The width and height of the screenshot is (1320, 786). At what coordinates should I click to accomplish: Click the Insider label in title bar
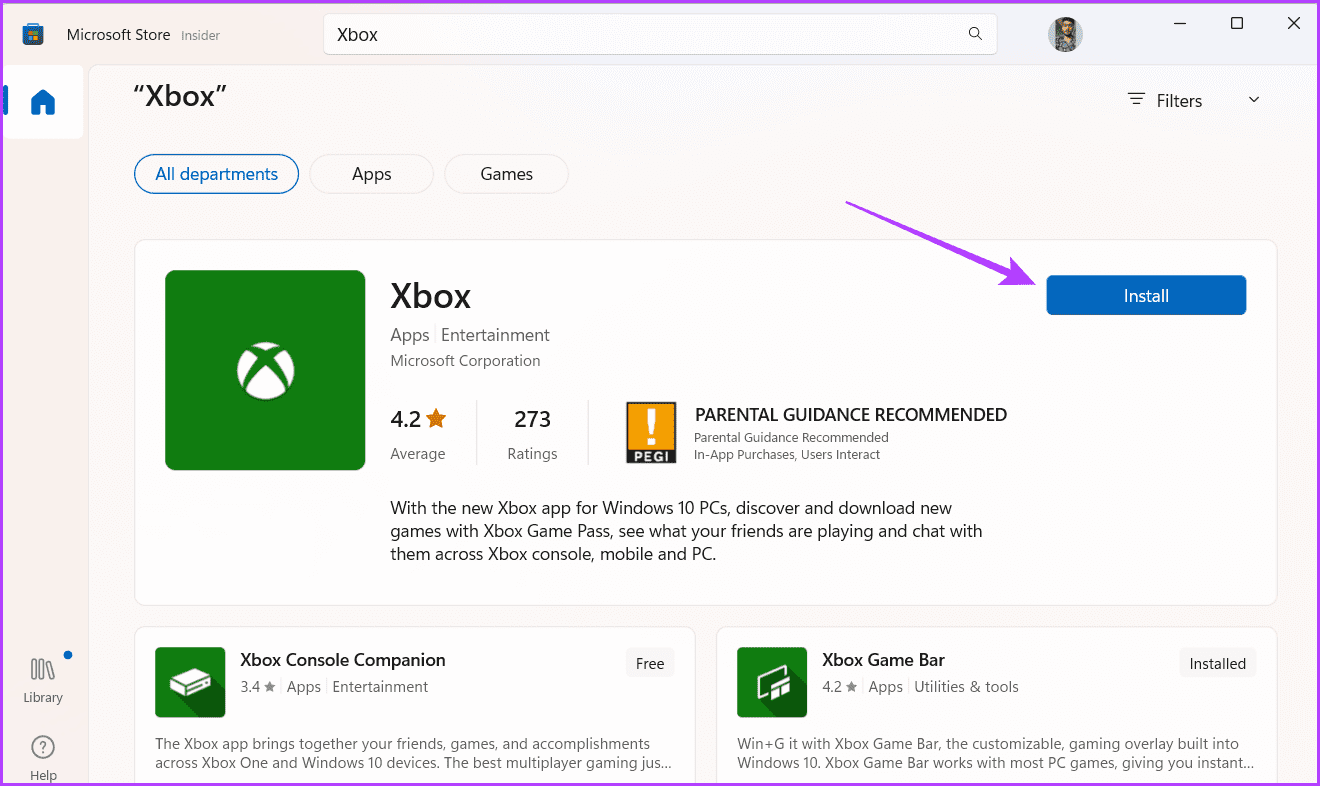(x=200, y=36)
